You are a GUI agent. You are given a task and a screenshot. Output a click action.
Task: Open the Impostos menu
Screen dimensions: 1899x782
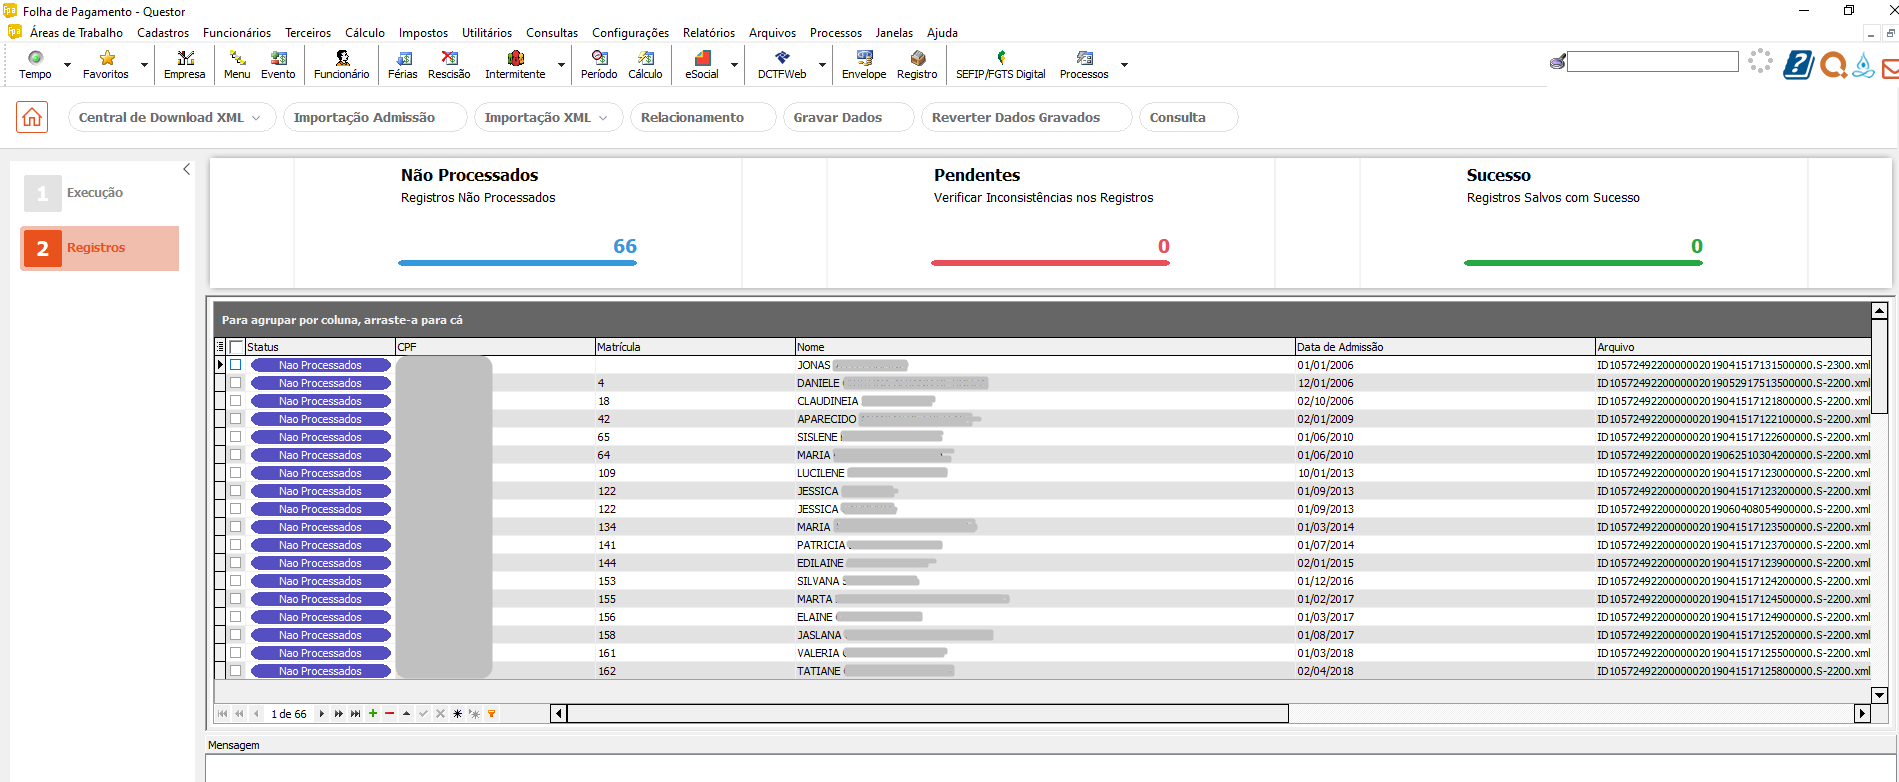click(423, 33)
